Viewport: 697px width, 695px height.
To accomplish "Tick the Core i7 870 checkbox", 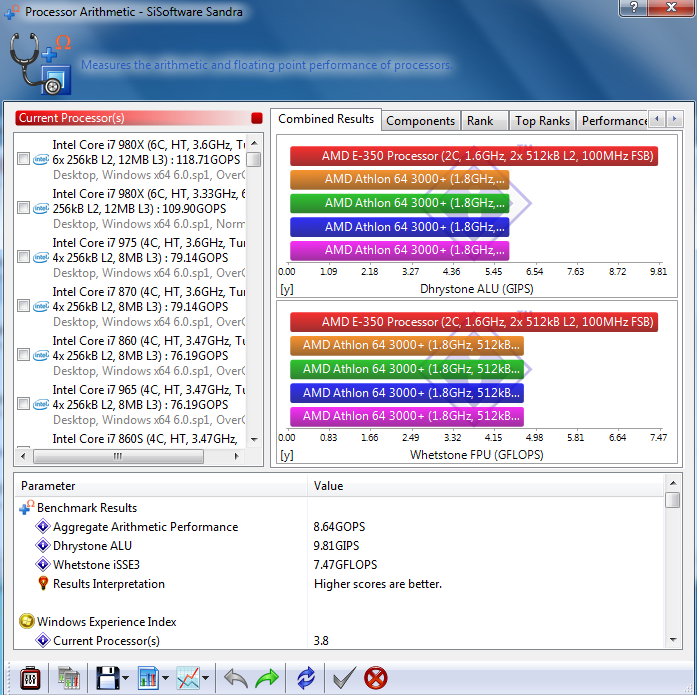I will click(x=23, y=306).
